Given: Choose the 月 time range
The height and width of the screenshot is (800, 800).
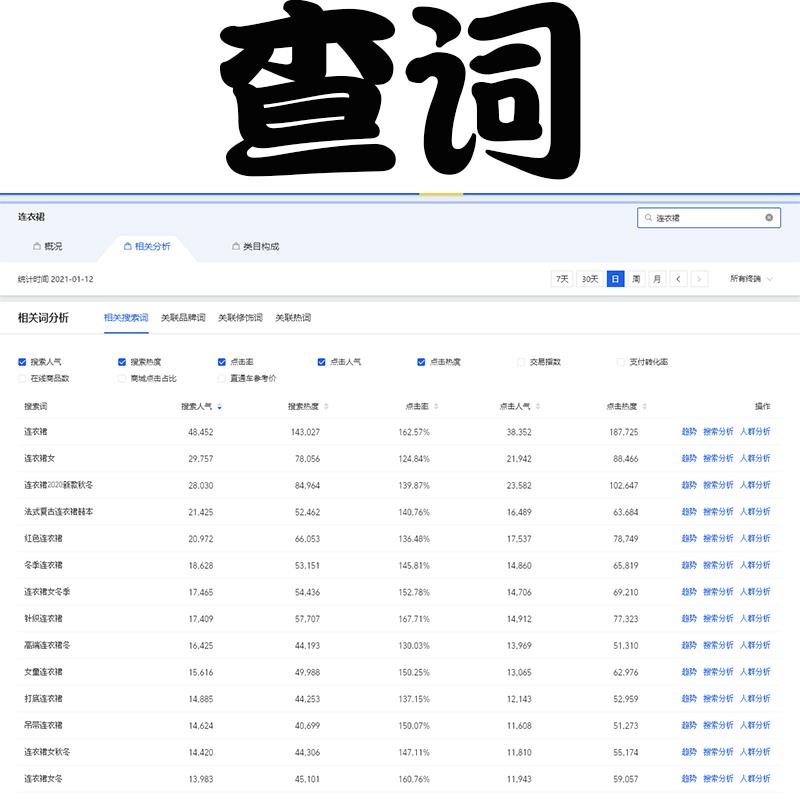Looking at the screenshot, I should tap(657, 279).
